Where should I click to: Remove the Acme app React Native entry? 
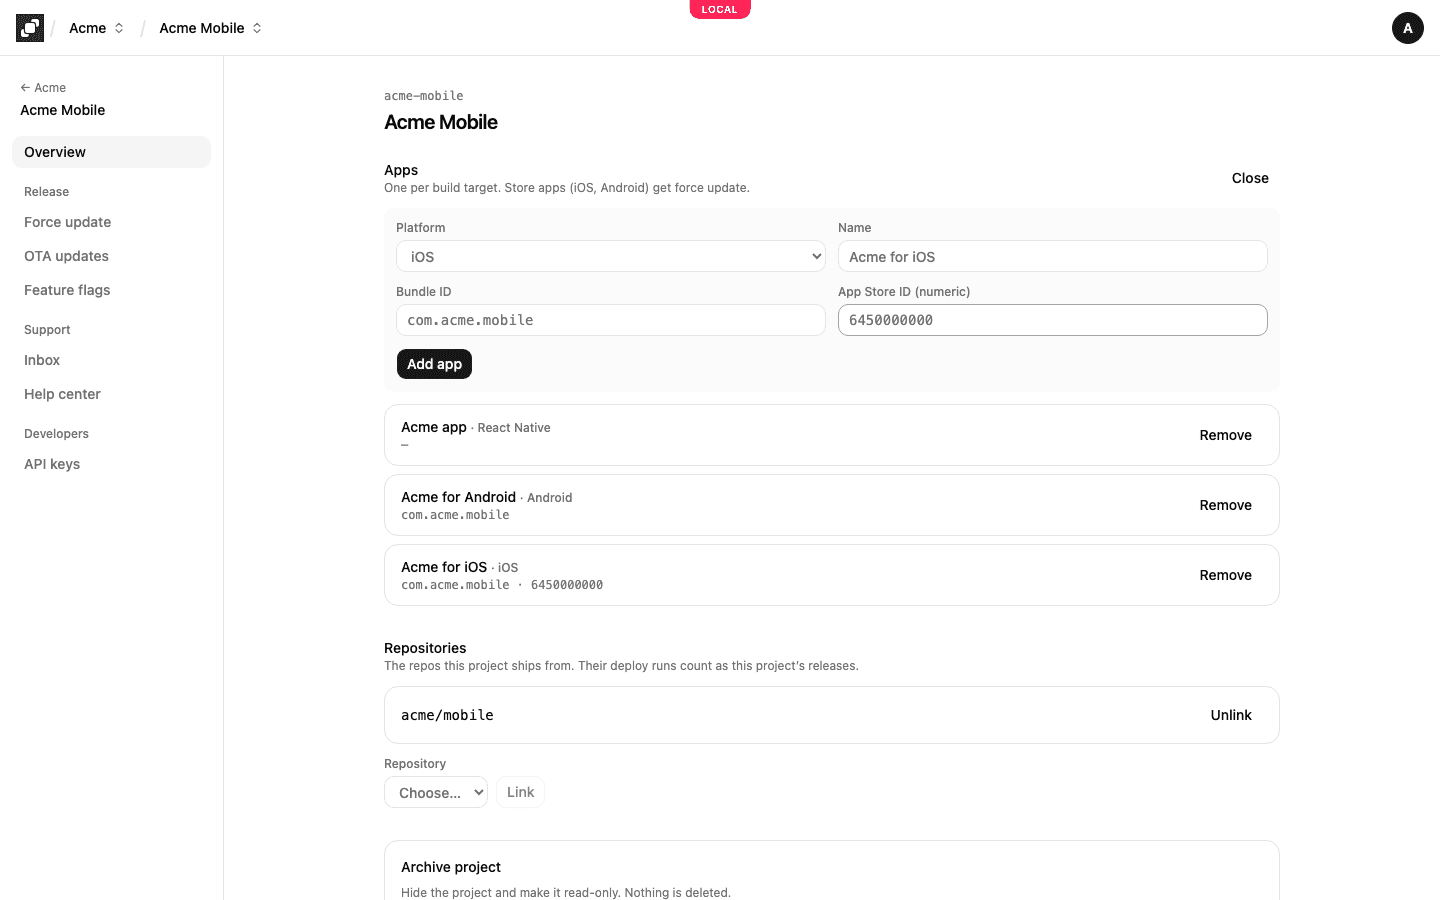point(1225,435)
